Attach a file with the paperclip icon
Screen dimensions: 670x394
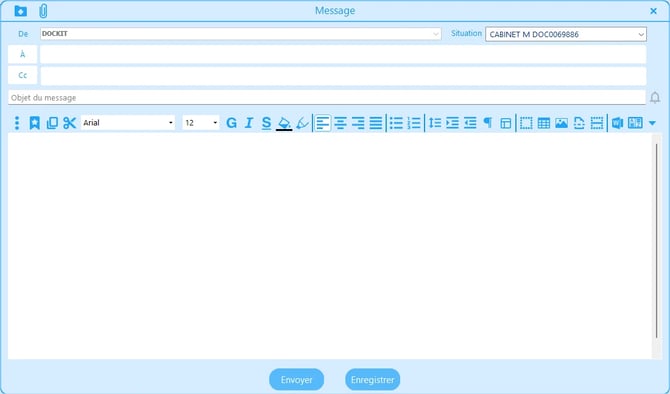(43, 11)
